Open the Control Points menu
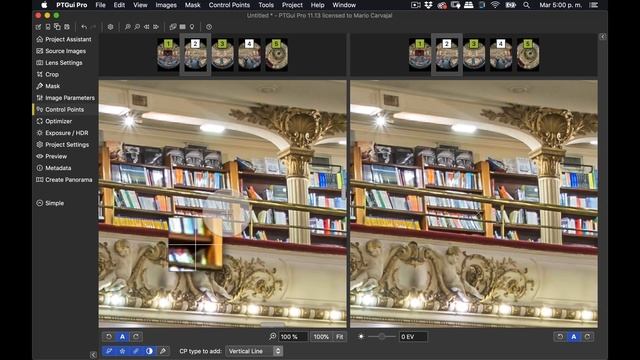 coord(229,5)
